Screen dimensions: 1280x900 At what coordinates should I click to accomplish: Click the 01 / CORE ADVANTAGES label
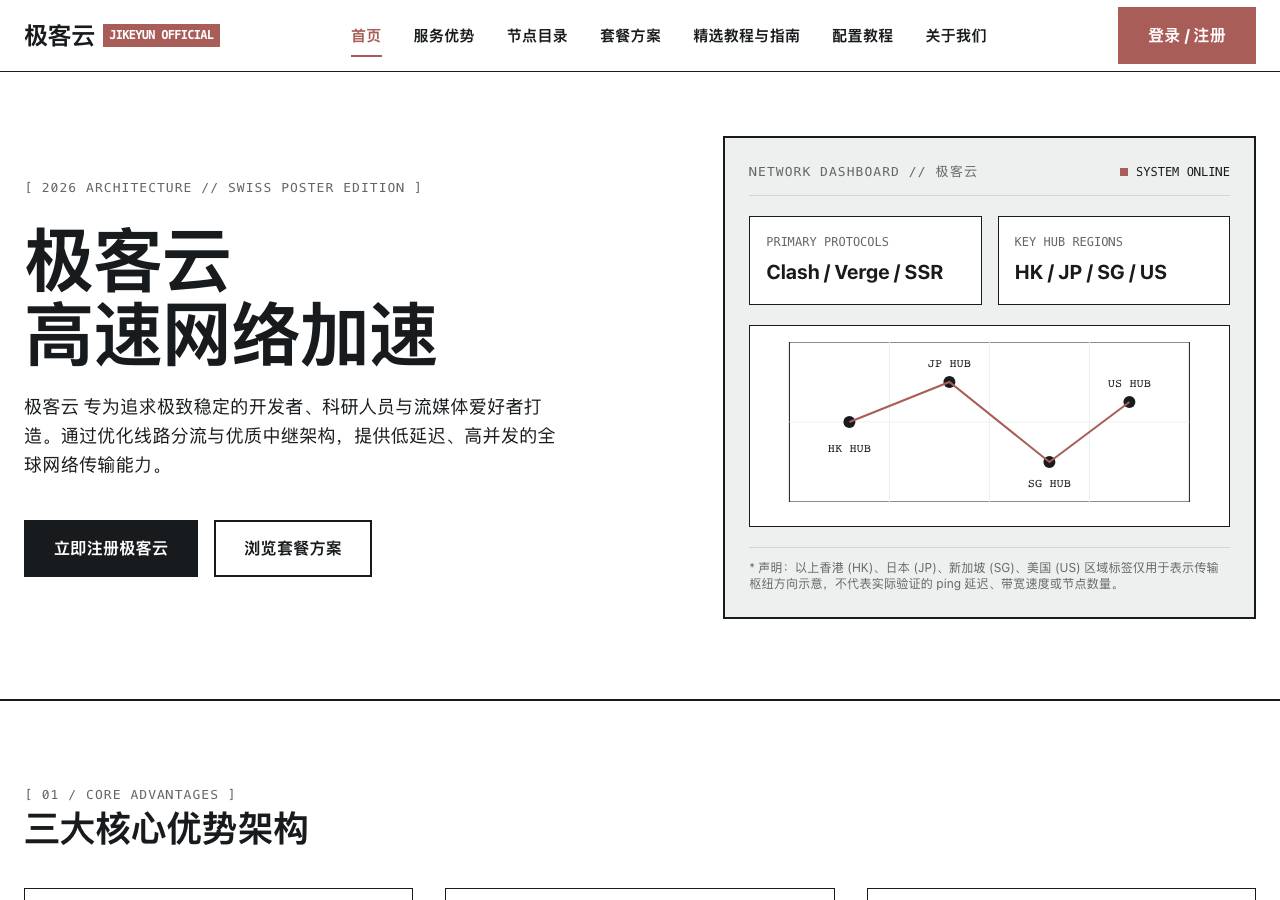point(130,795)
